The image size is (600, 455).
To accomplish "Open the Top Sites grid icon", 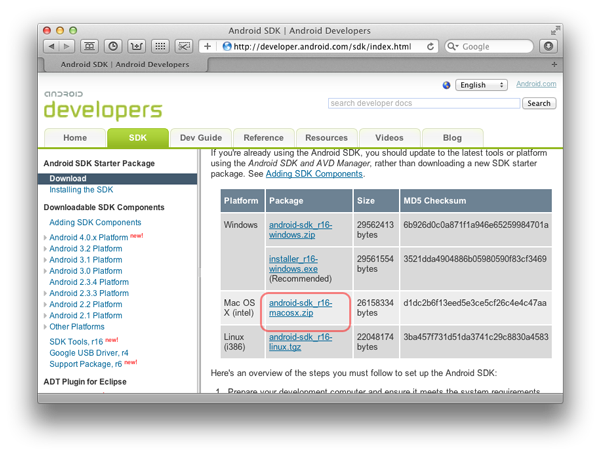I will coord(160,46).
